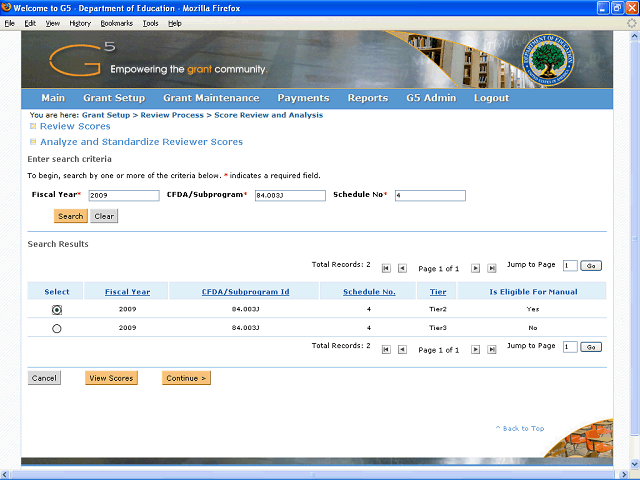Click the horizontal scrollbar left arrow
This screenshot has width=640, height=480.
click(5, 474)
